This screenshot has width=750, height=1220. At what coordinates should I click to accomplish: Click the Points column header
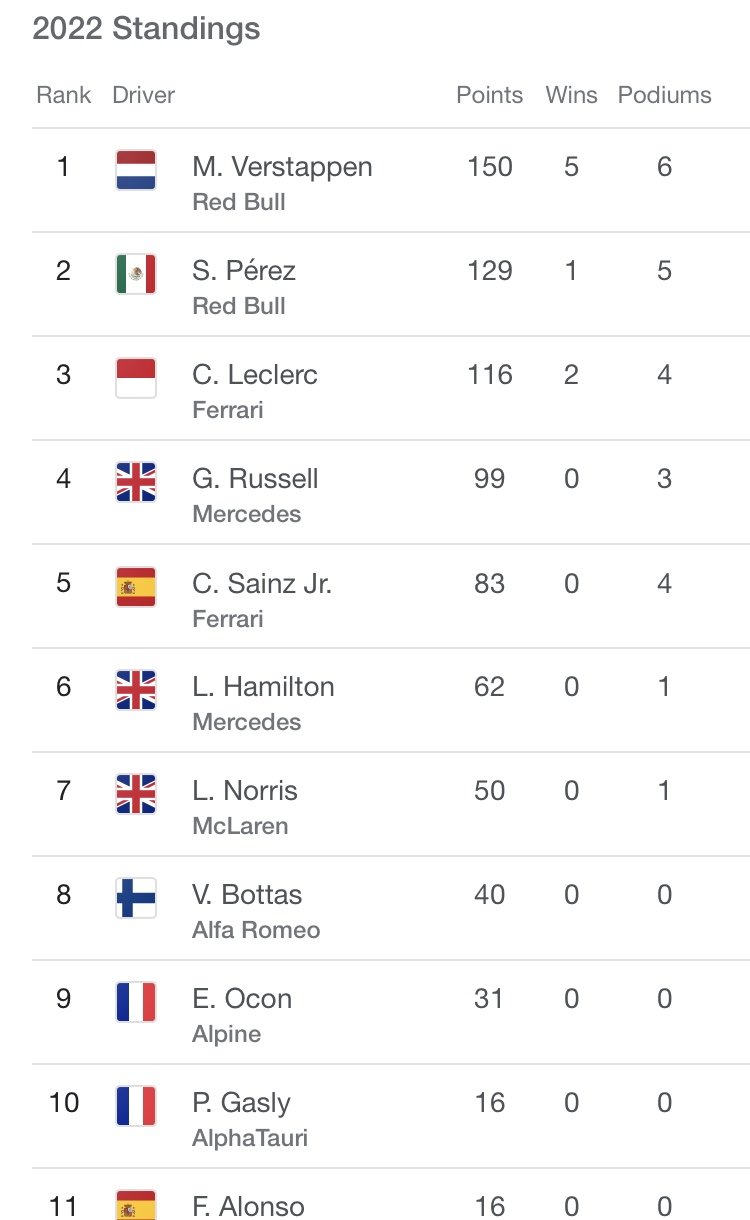[489, 95]
